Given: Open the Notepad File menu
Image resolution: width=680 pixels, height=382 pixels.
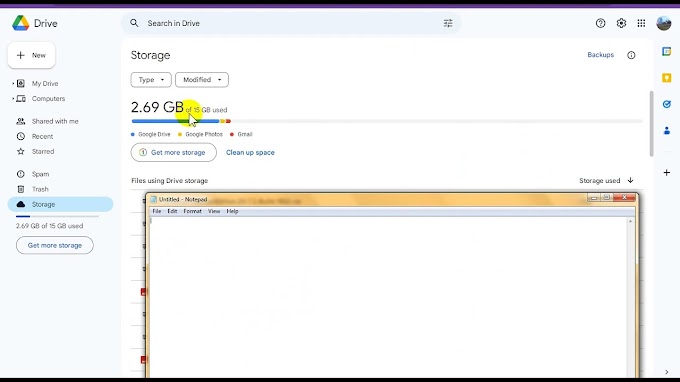Looking at the screenshot, I should pos(157,211).
